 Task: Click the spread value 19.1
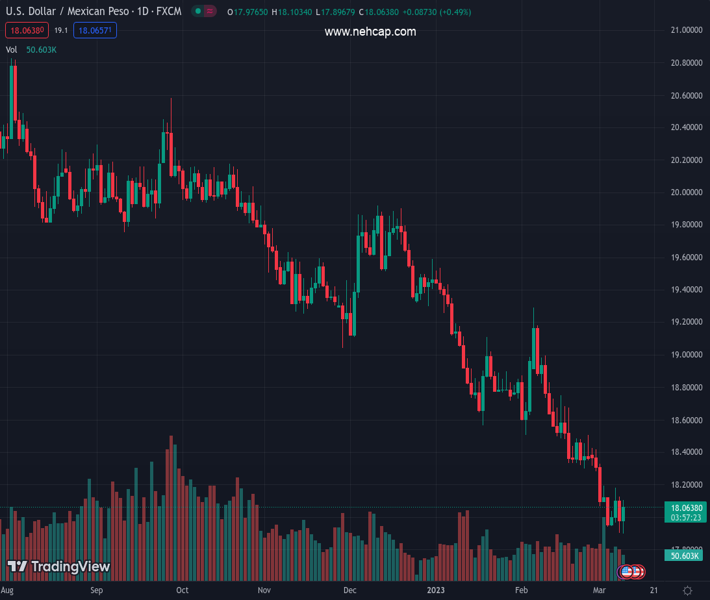(x=61, y=30)
